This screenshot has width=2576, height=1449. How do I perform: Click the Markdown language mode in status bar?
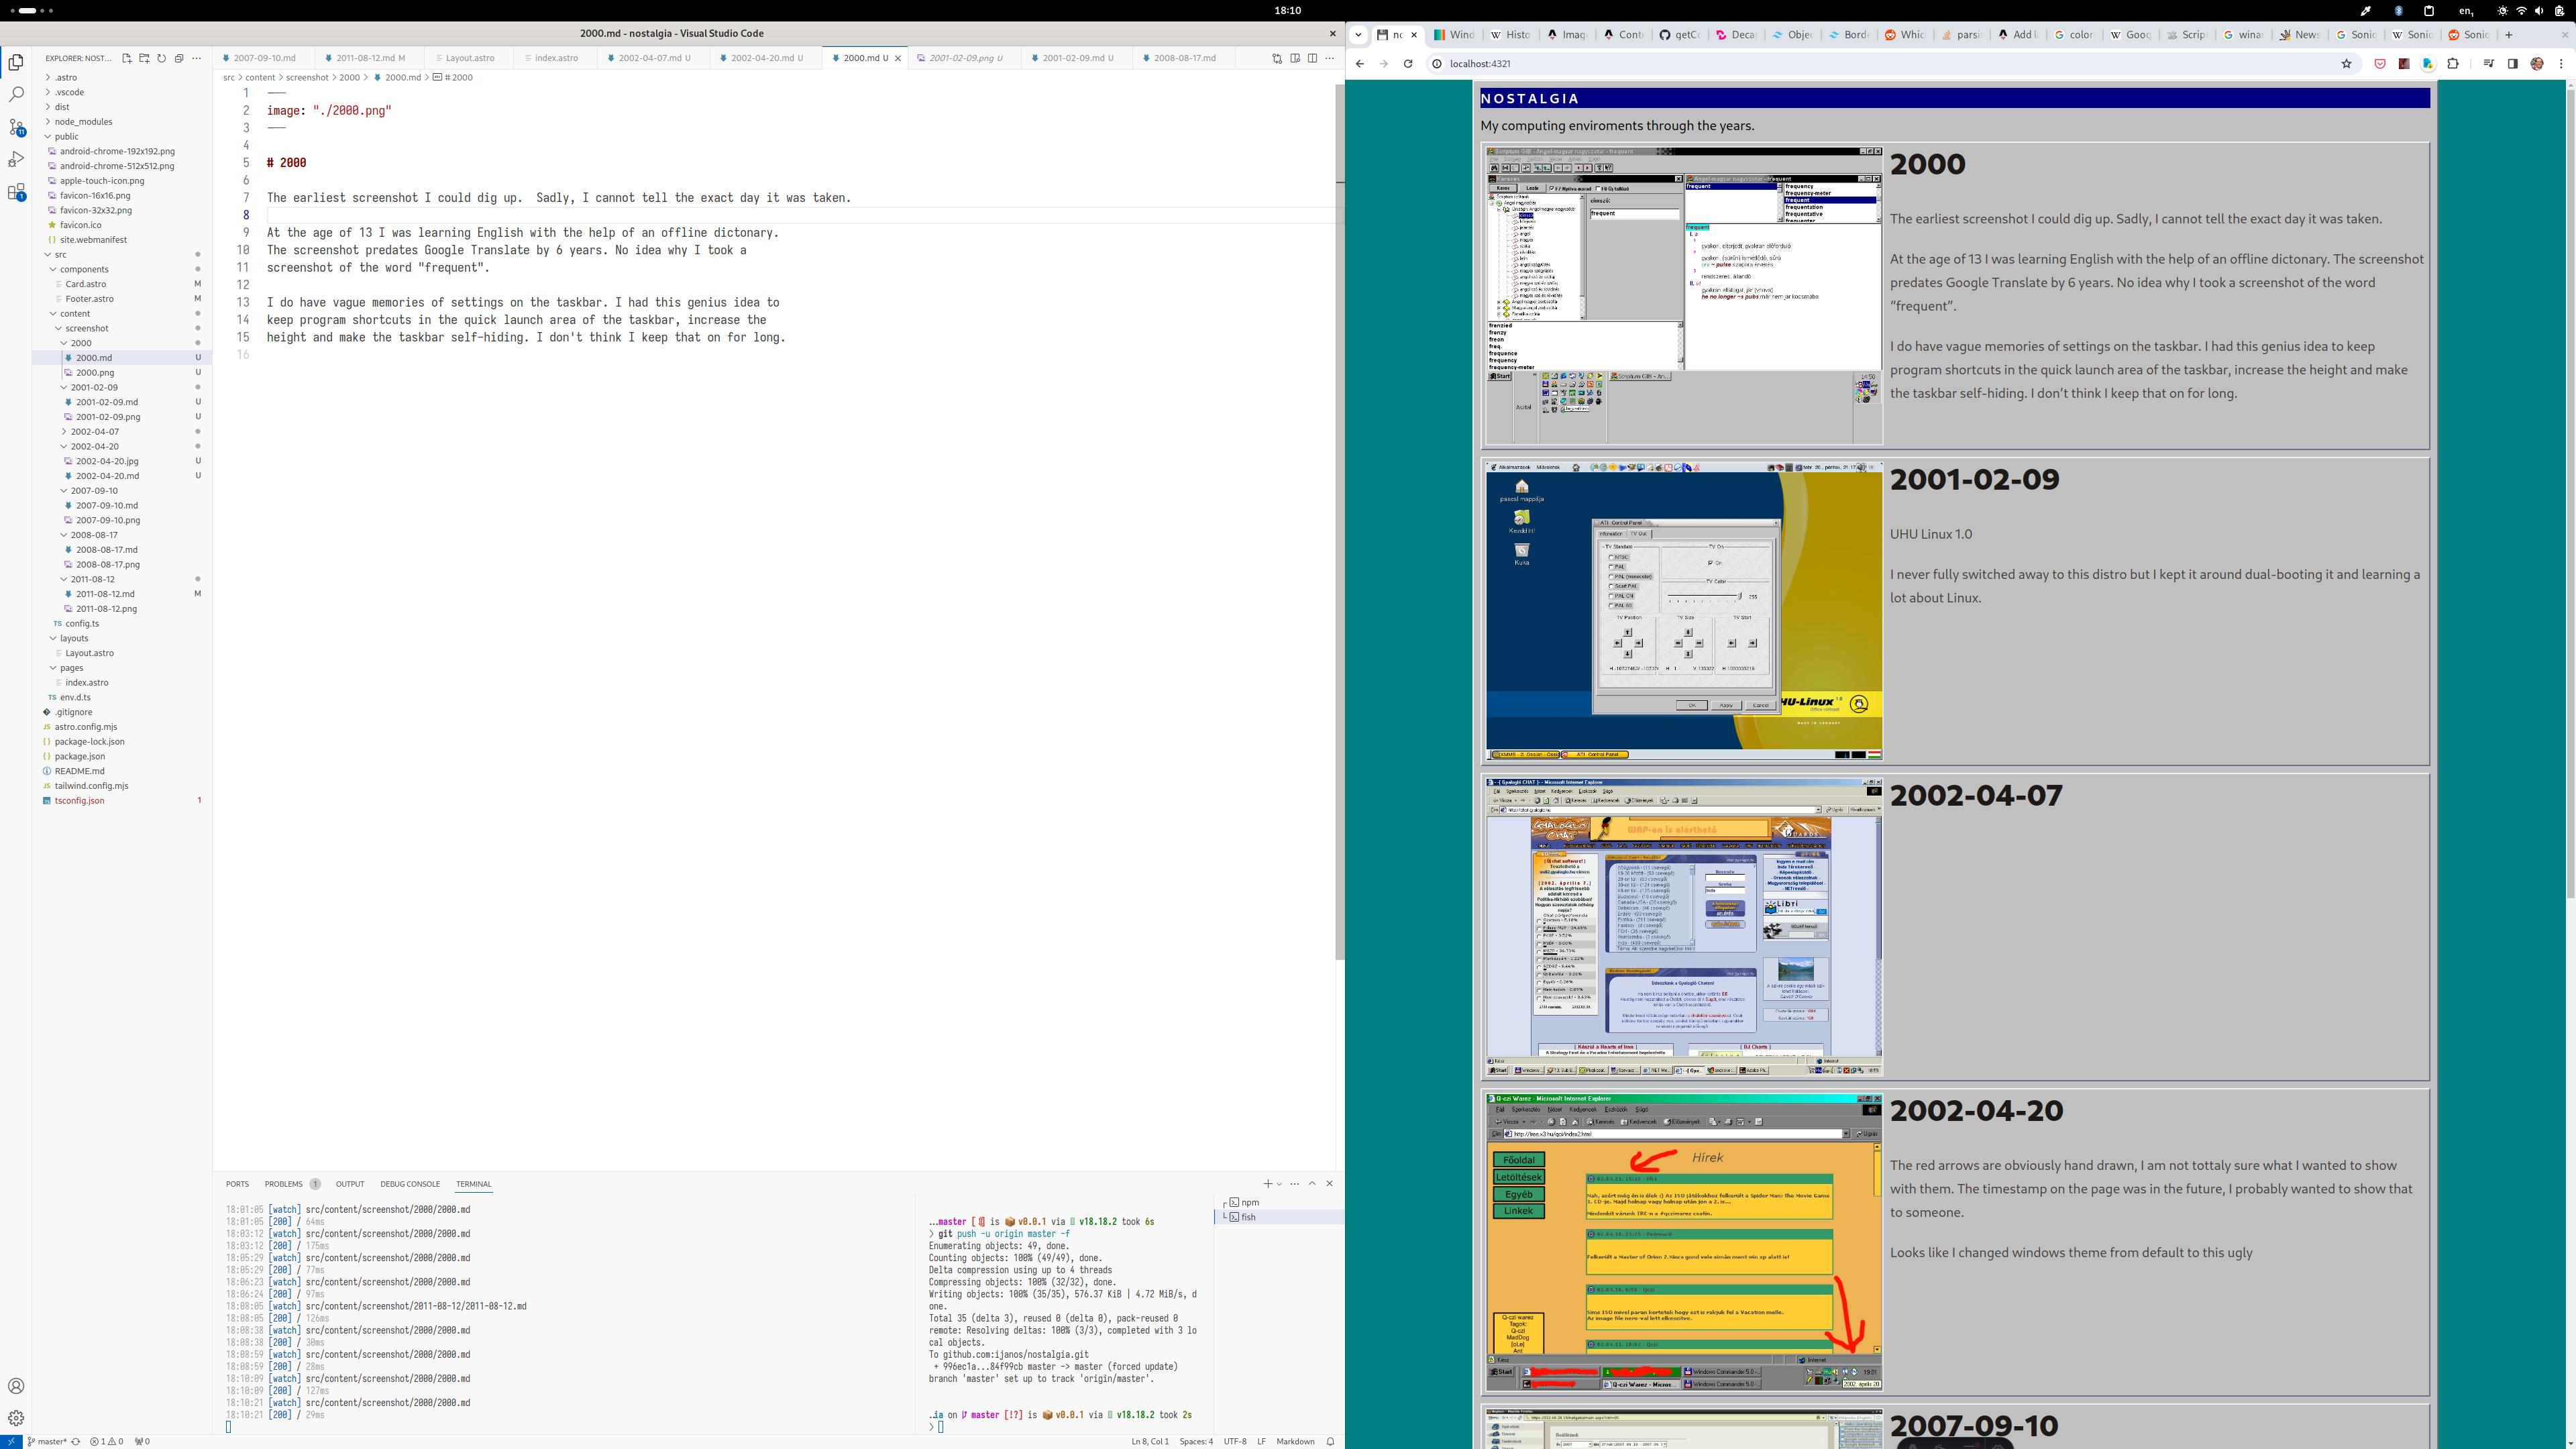point(1295,1441)
